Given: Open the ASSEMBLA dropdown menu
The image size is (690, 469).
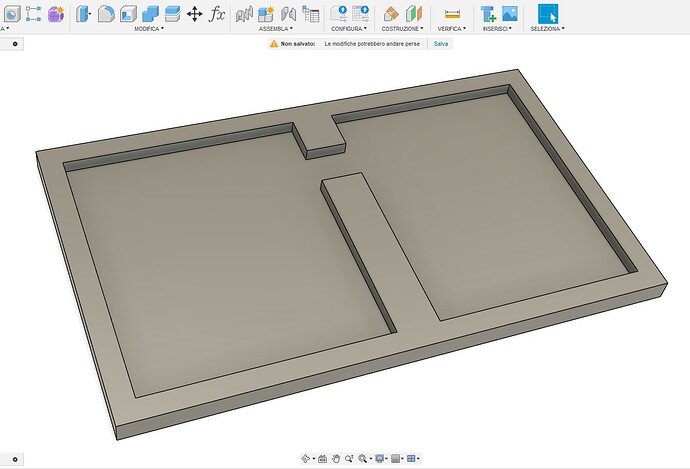Looking at the screenshot, I should (x=275, y=29).
